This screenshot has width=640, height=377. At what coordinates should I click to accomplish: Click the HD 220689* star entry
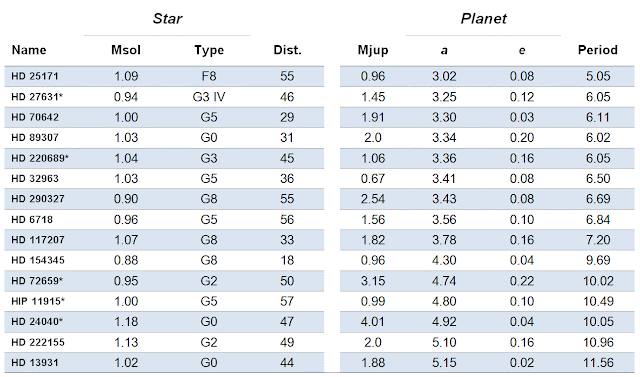[40, 158]
